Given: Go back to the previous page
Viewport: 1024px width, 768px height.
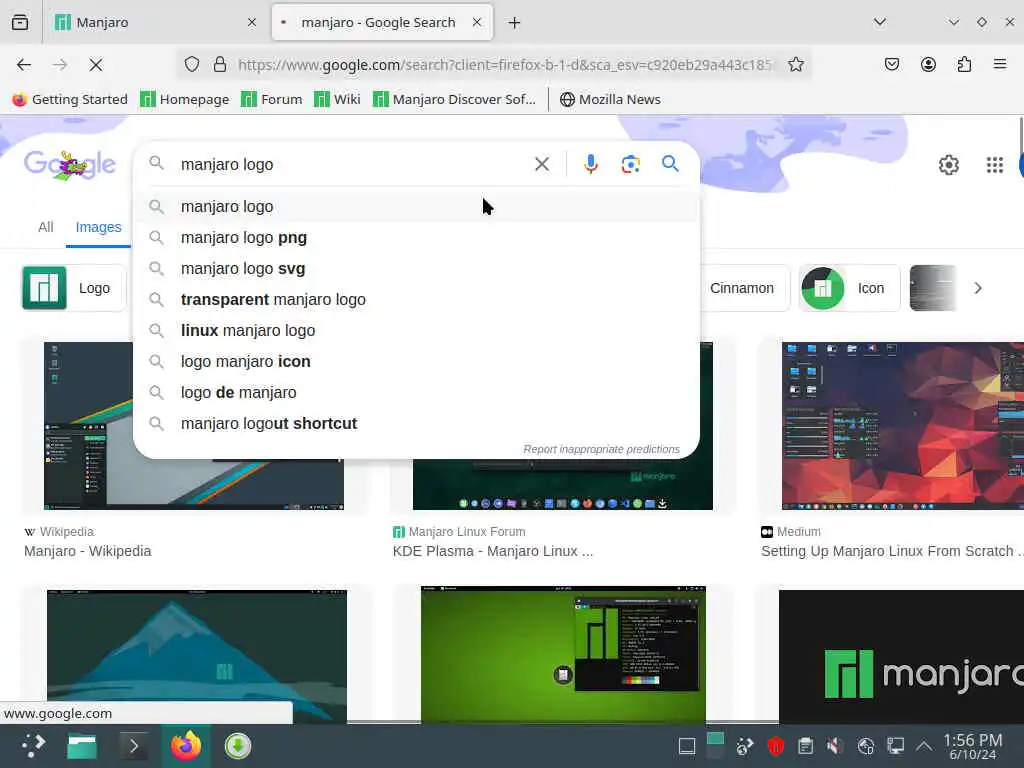Looking at the screenshot, I should [x=24, y=65].
